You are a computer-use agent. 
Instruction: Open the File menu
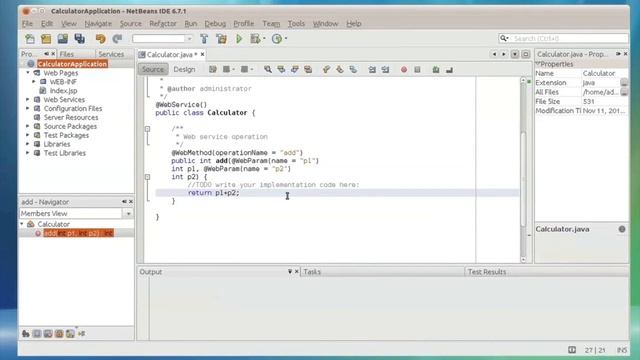point(27,24)
